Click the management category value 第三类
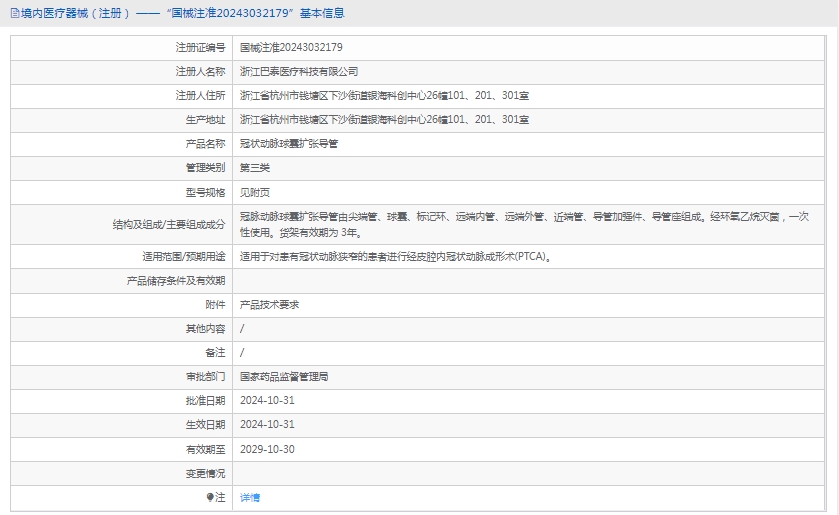 point(255,167)
